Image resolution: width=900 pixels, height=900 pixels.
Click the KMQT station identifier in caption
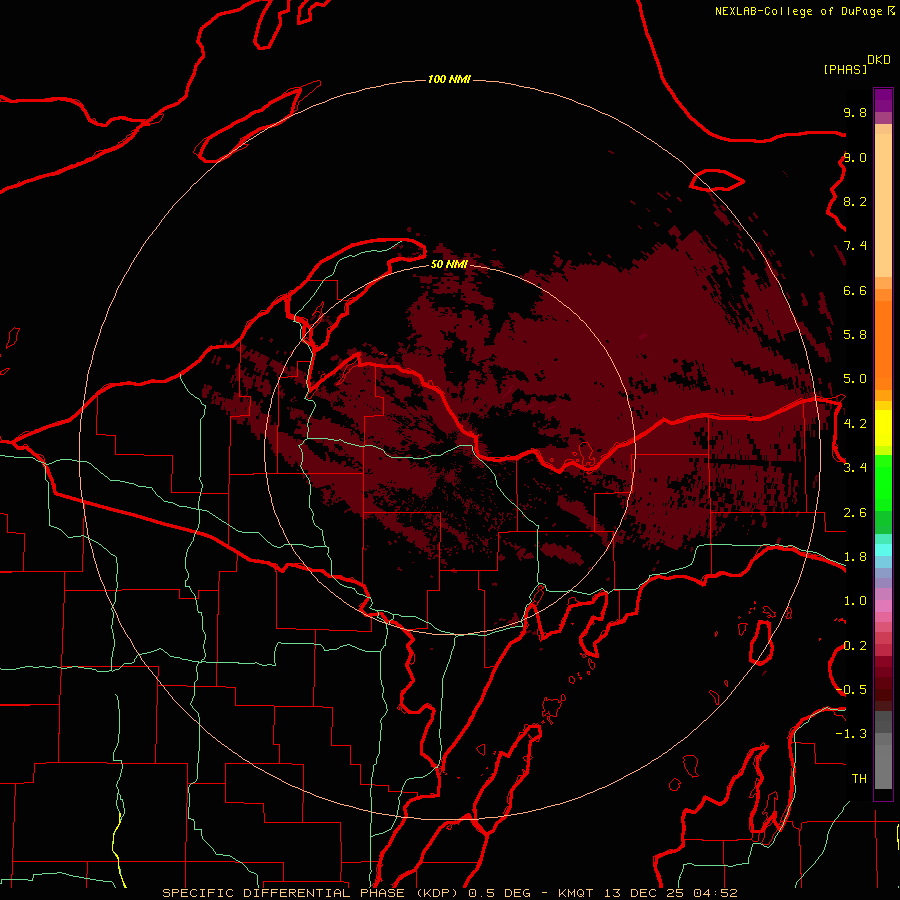click(576, 893)
